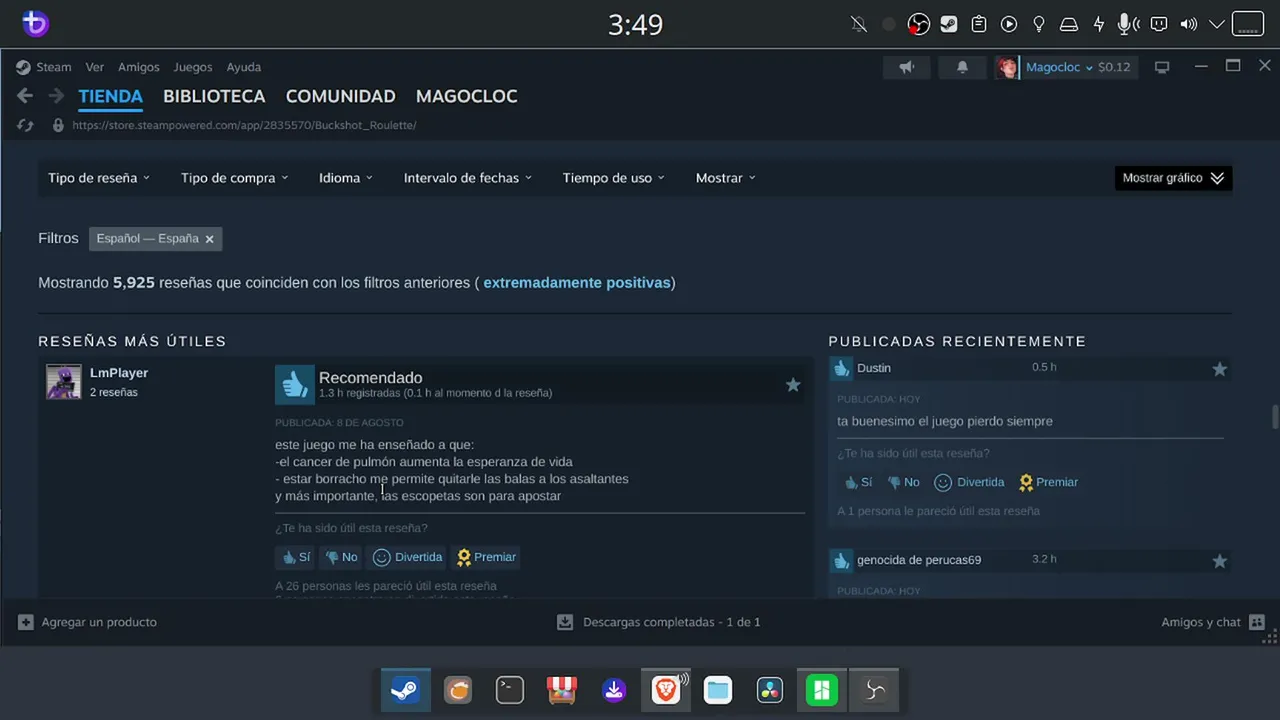Click the star on genocida de perucas69's review
1280x720 pixels.
point(1220,561)
